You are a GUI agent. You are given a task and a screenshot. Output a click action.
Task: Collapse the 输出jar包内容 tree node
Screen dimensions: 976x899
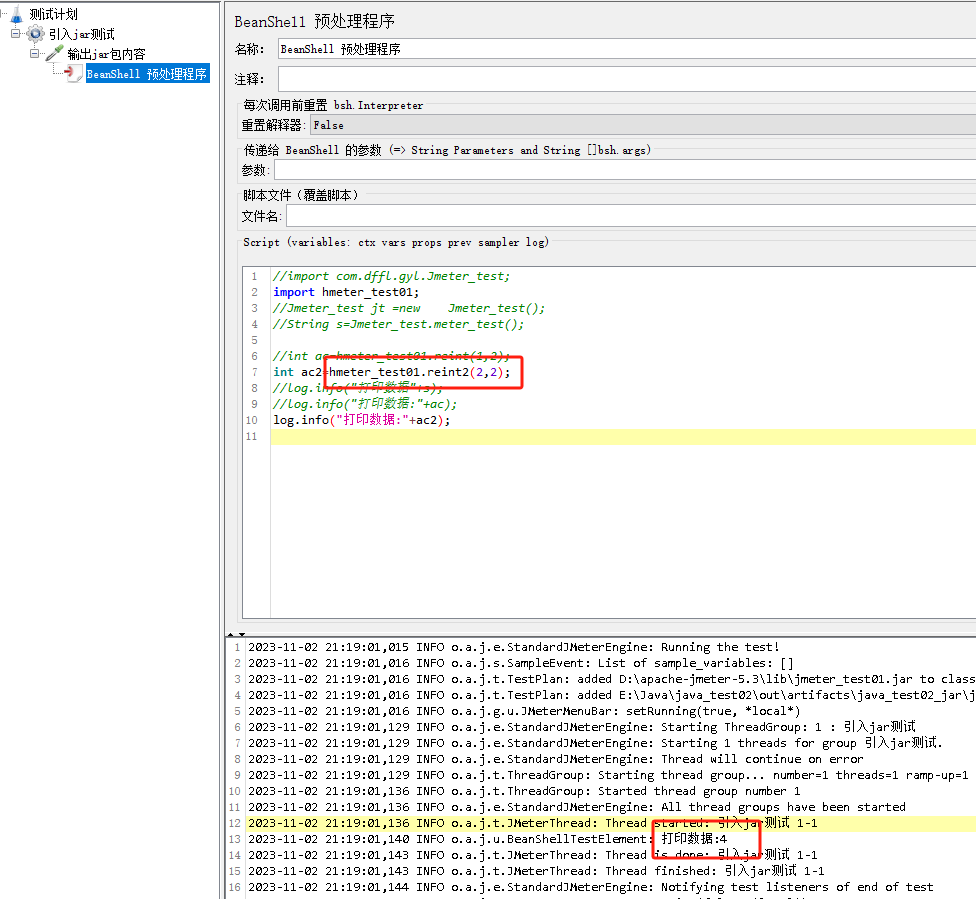coord(34,54)
